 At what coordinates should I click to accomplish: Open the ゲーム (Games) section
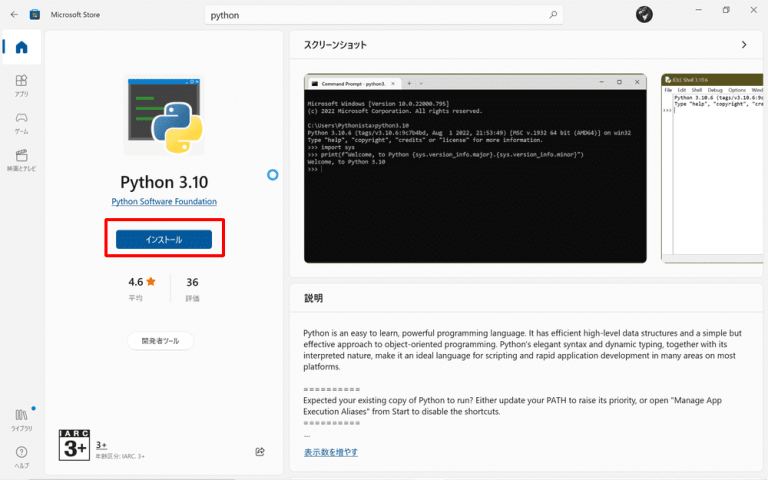point(21,122)
